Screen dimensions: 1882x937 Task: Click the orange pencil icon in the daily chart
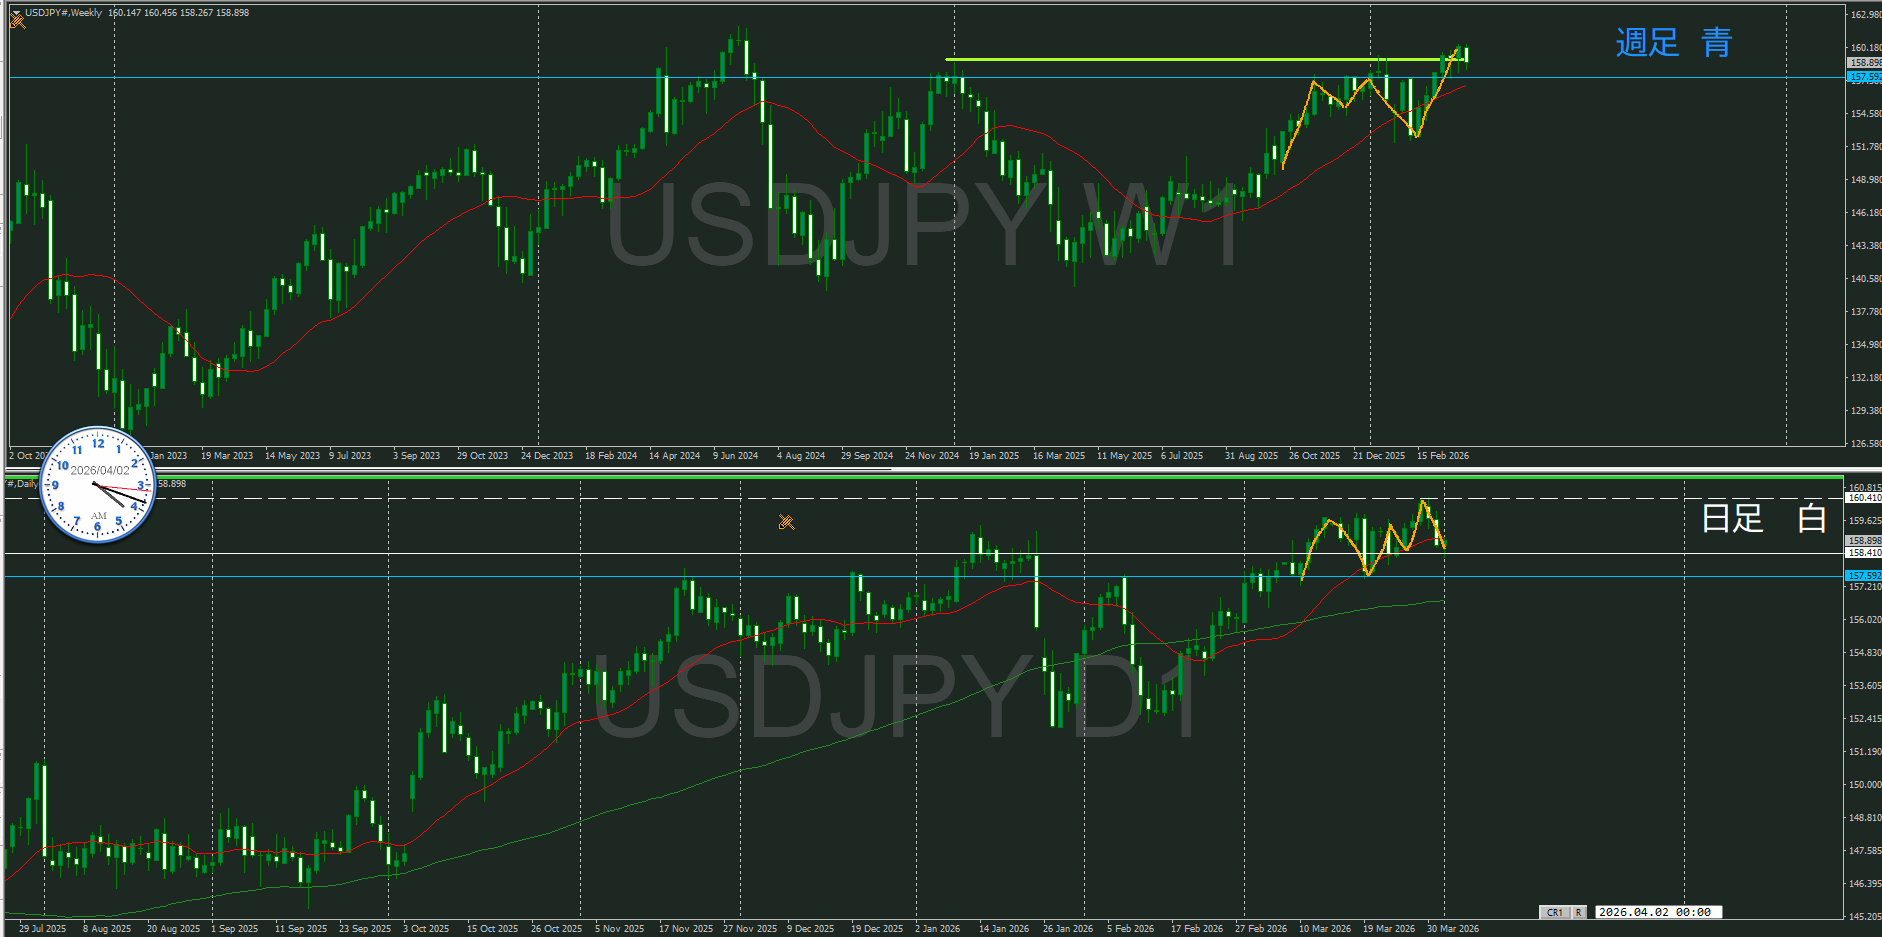pyautogui.click(x=786, y=522)
